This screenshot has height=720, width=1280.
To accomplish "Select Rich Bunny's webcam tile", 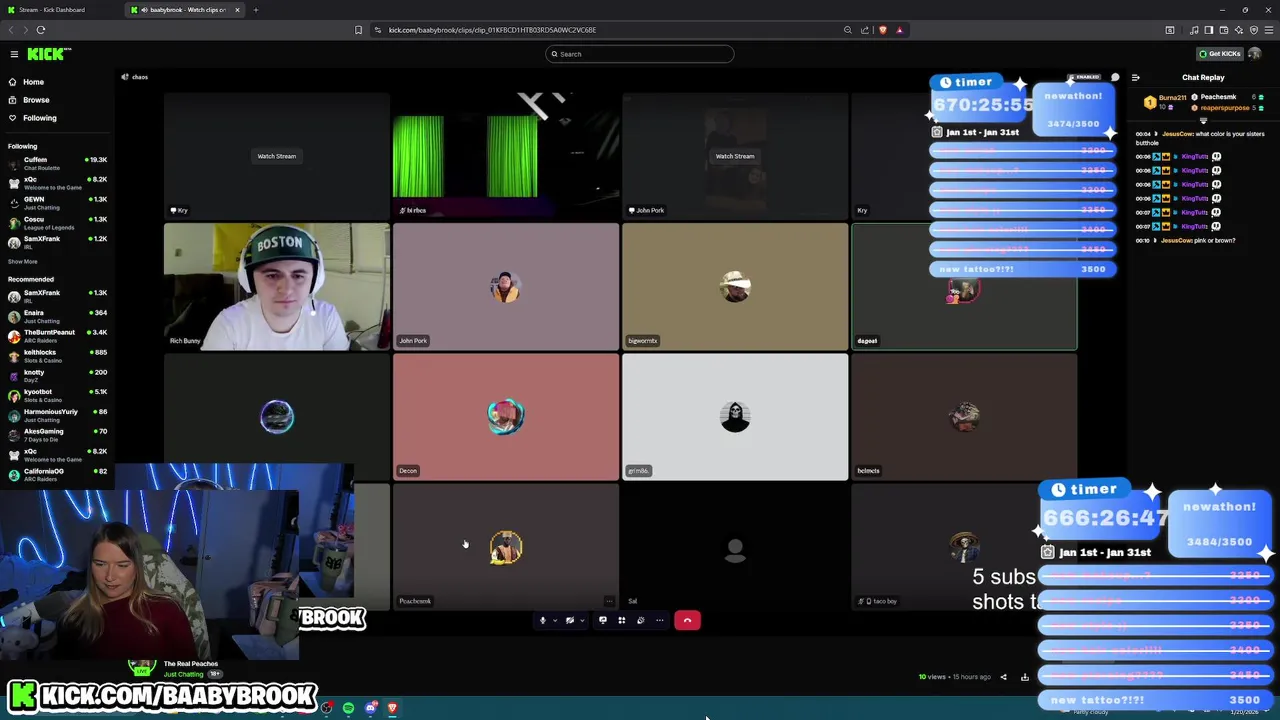I will [277, 287].
